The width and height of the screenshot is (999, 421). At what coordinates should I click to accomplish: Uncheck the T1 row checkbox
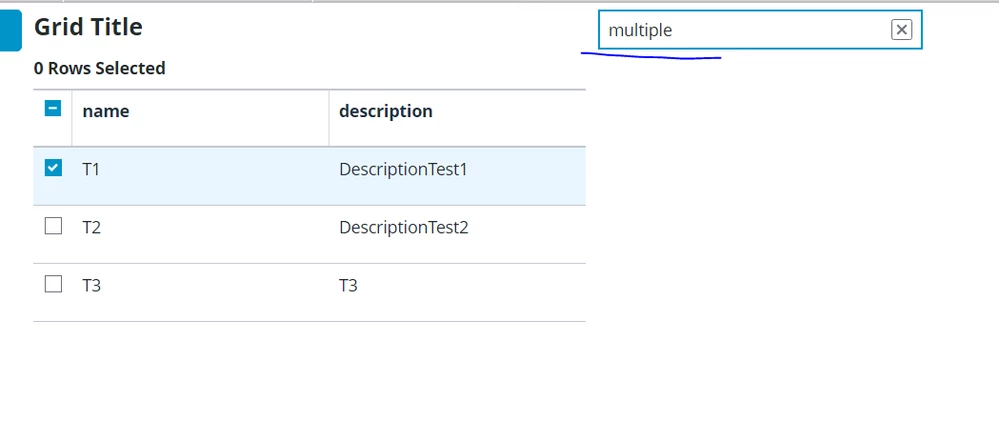pyautogui.click(x=53, y=168)
